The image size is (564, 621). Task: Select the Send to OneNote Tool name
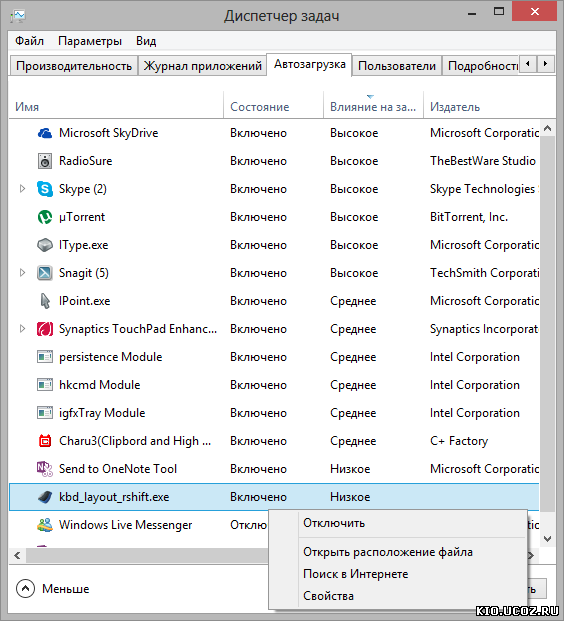click(118, 469)
